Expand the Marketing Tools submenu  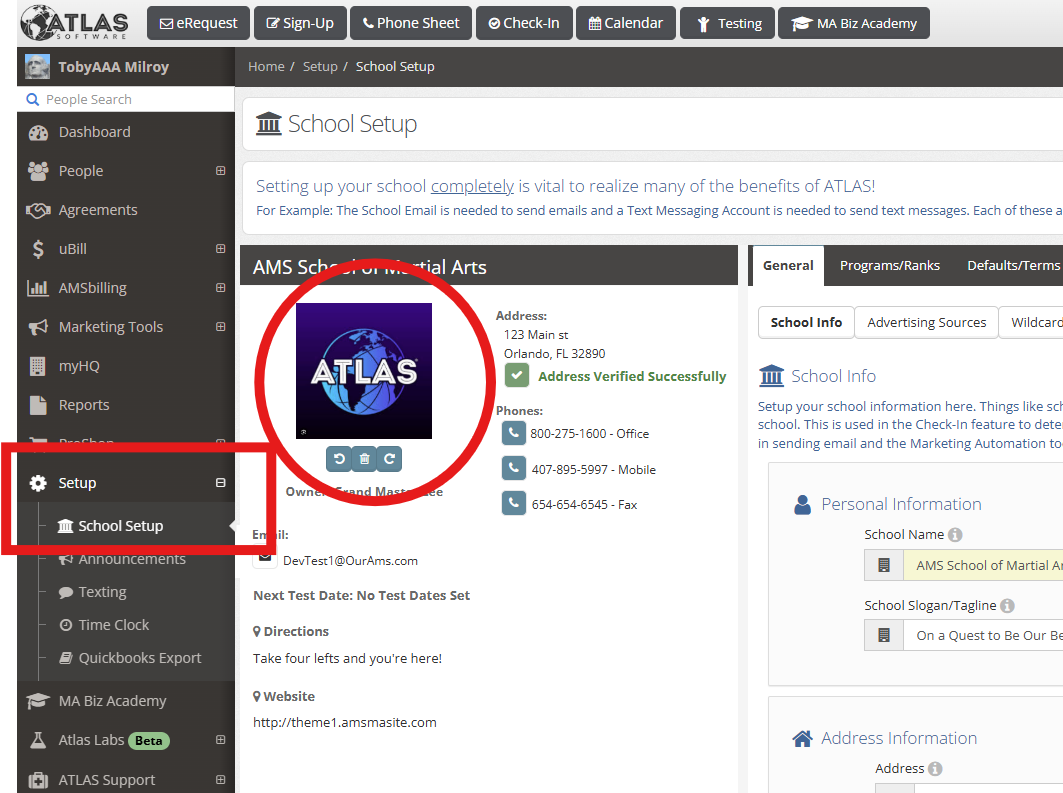click(x=220, y=327)
